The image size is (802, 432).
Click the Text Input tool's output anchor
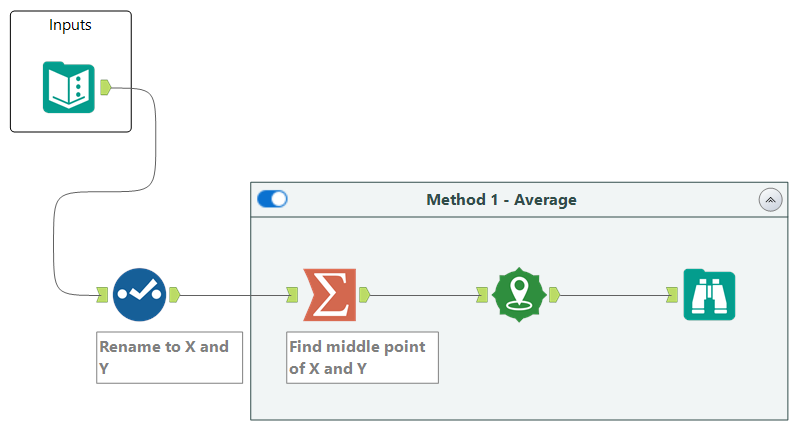[x=105, y=87]
